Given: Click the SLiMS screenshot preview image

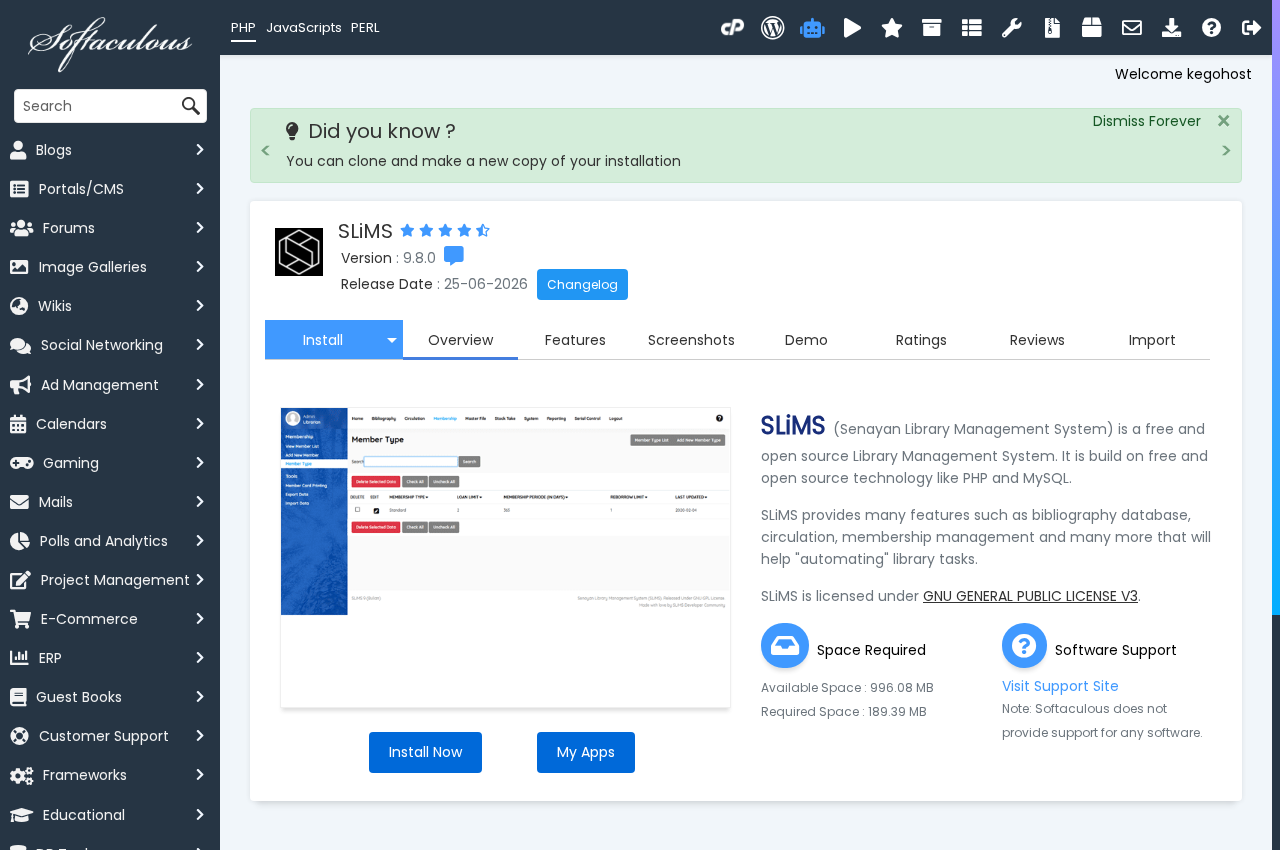Looking at the screenshot, I should point(505,558).
